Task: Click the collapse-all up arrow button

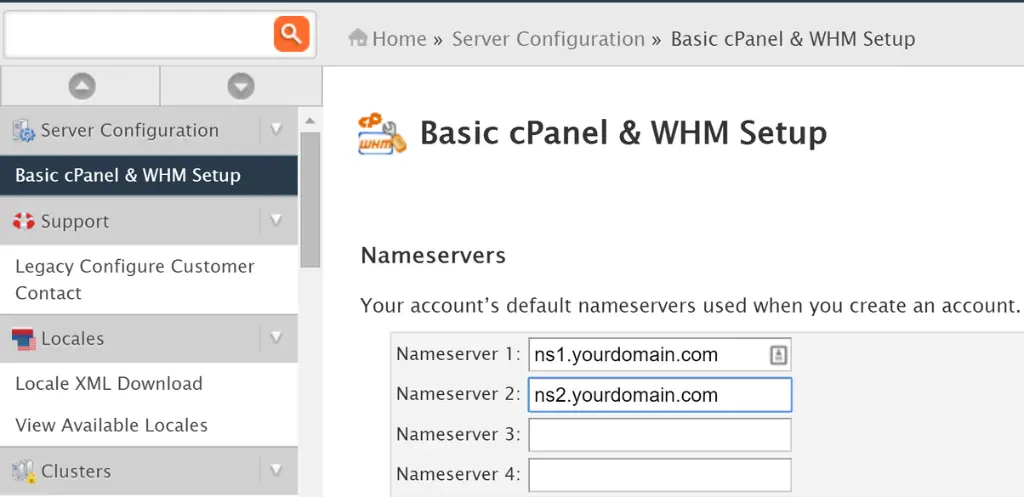Action: click(82, 86)
